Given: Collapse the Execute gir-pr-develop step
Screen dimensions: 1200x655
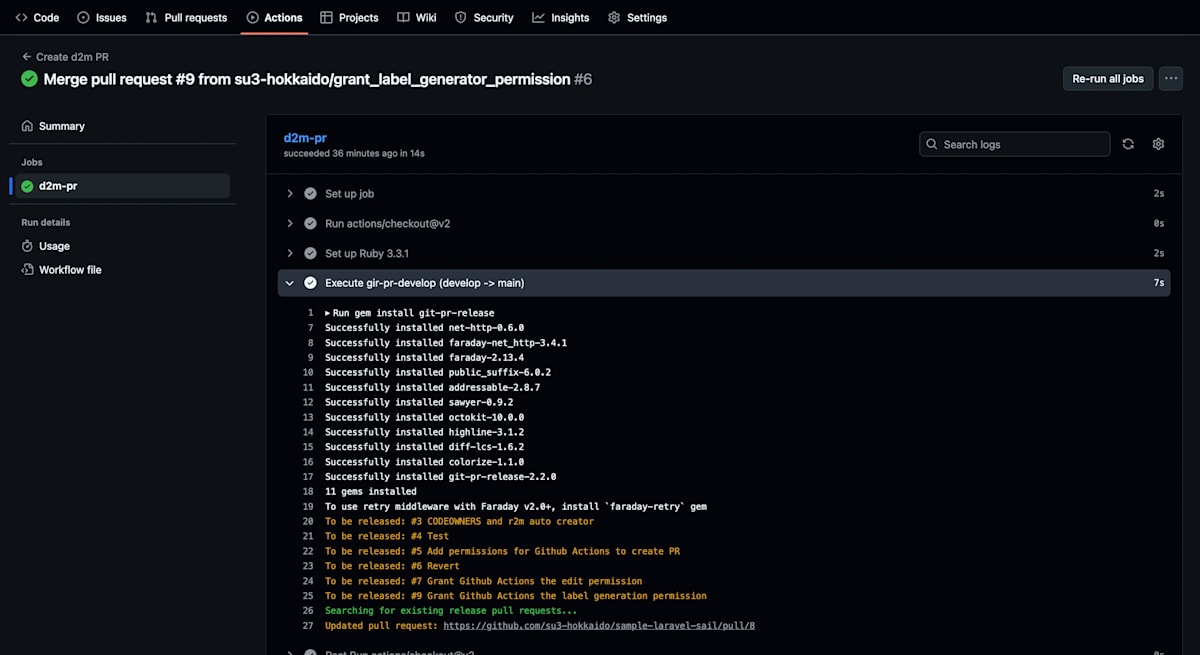Looking at the screenshot, I should (723, 283).
